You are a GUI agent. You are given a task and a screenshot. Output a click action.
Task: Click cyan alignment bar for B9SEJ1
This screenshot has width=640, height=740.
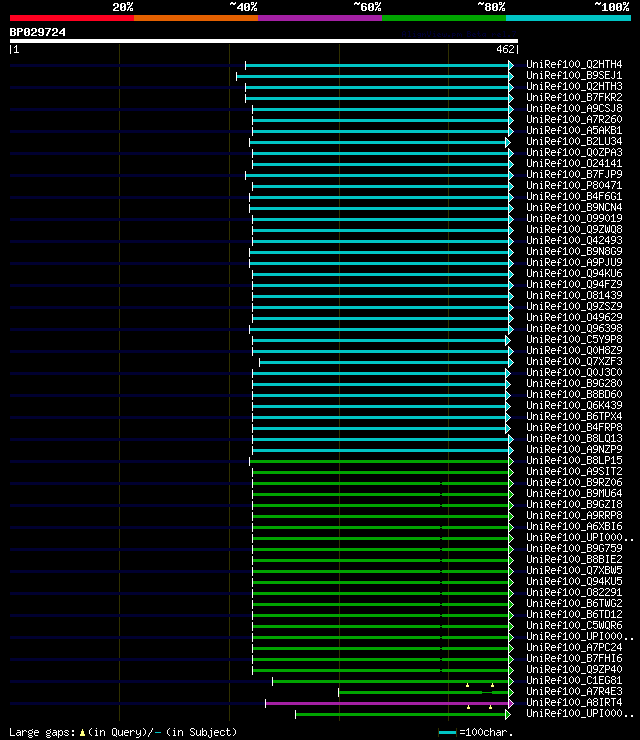[374, 76]
